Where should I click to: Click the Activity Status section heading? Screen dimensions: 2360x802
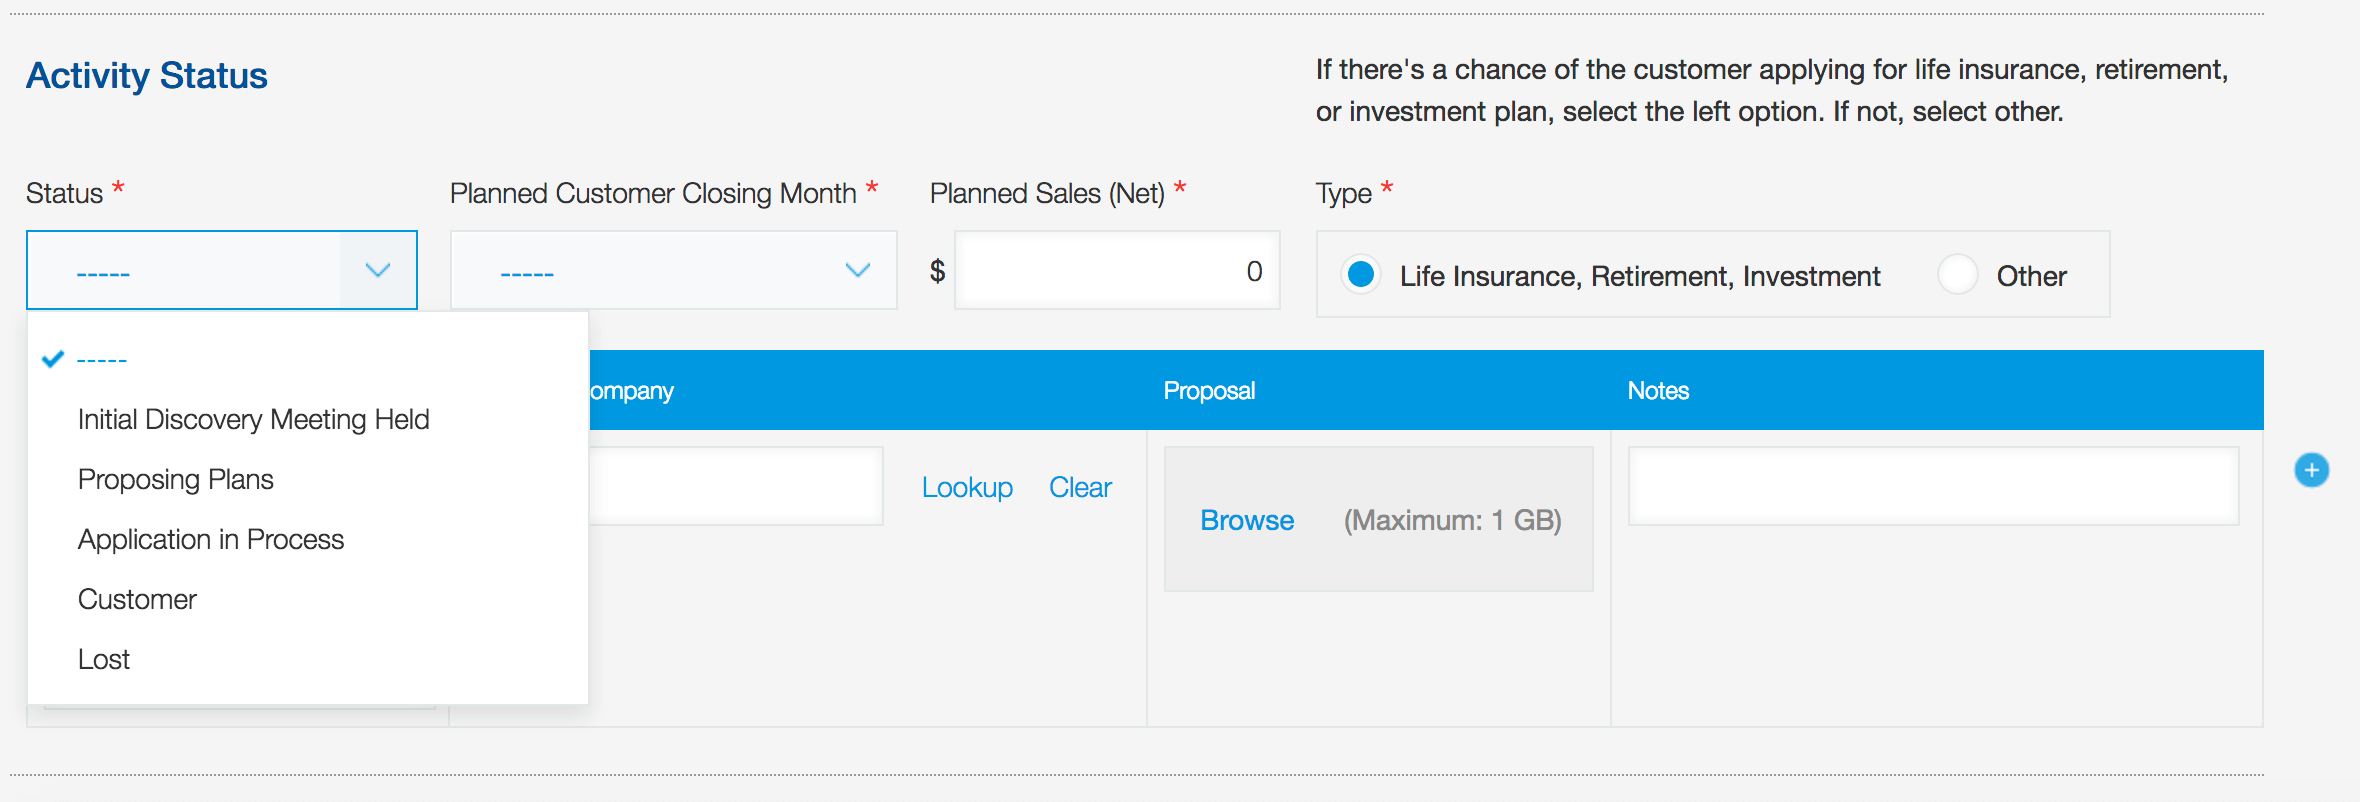tap(147, 75)
